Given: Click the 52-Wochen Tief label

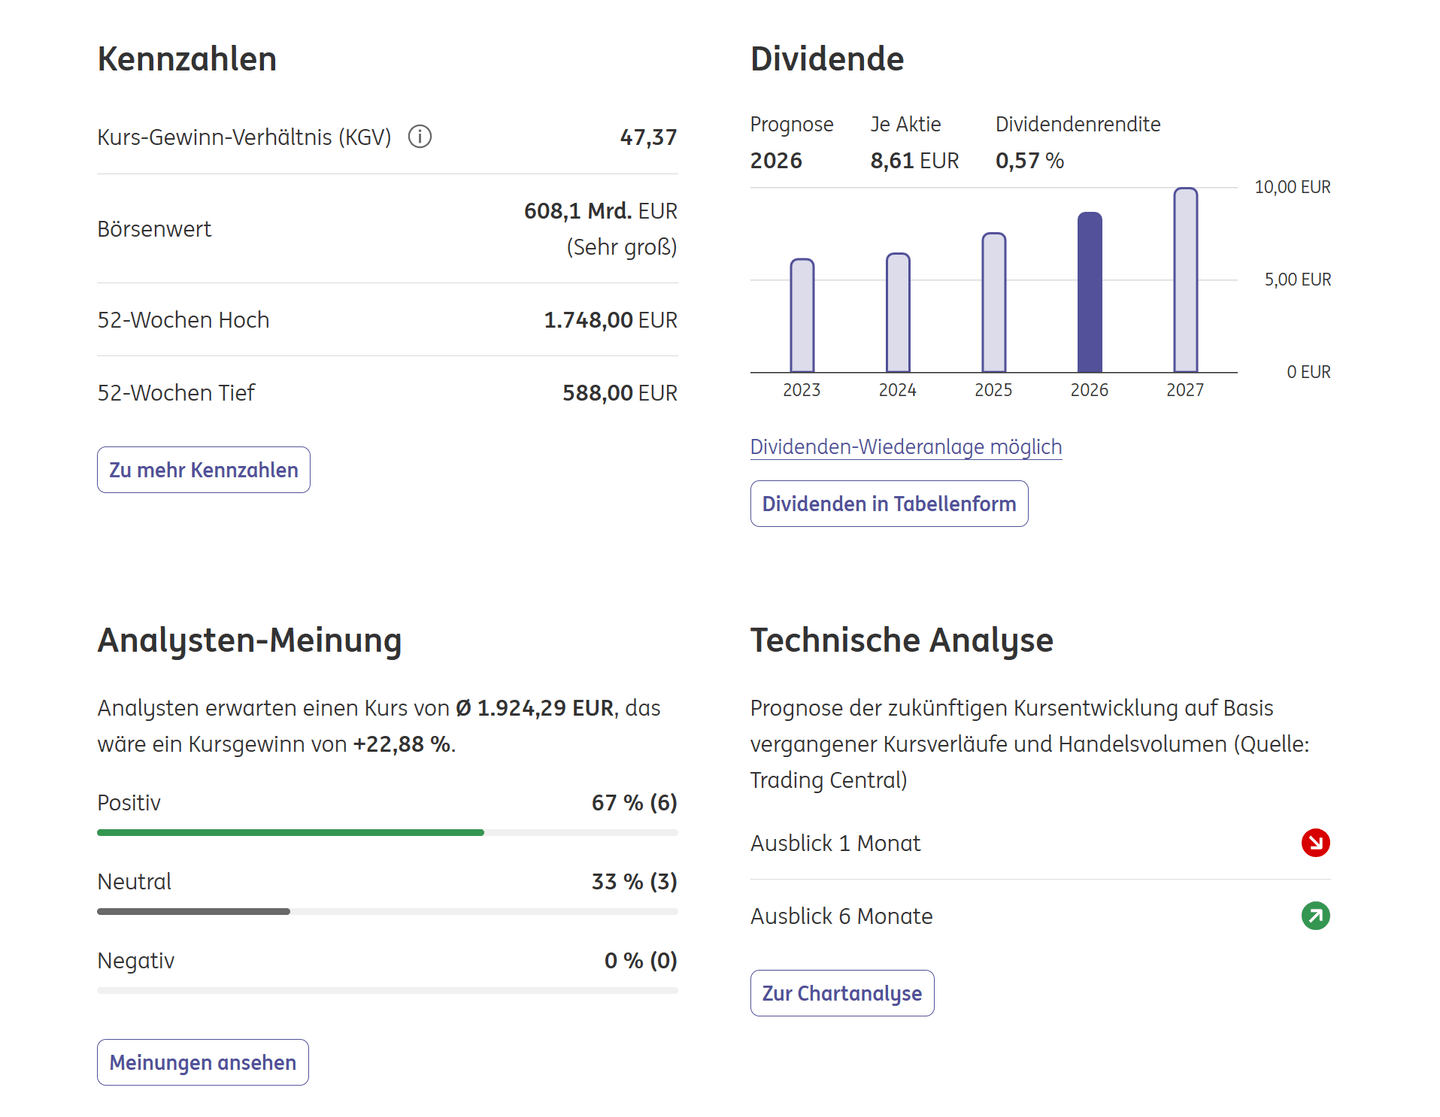Looking at the screenshot, I should click(176, 393).
